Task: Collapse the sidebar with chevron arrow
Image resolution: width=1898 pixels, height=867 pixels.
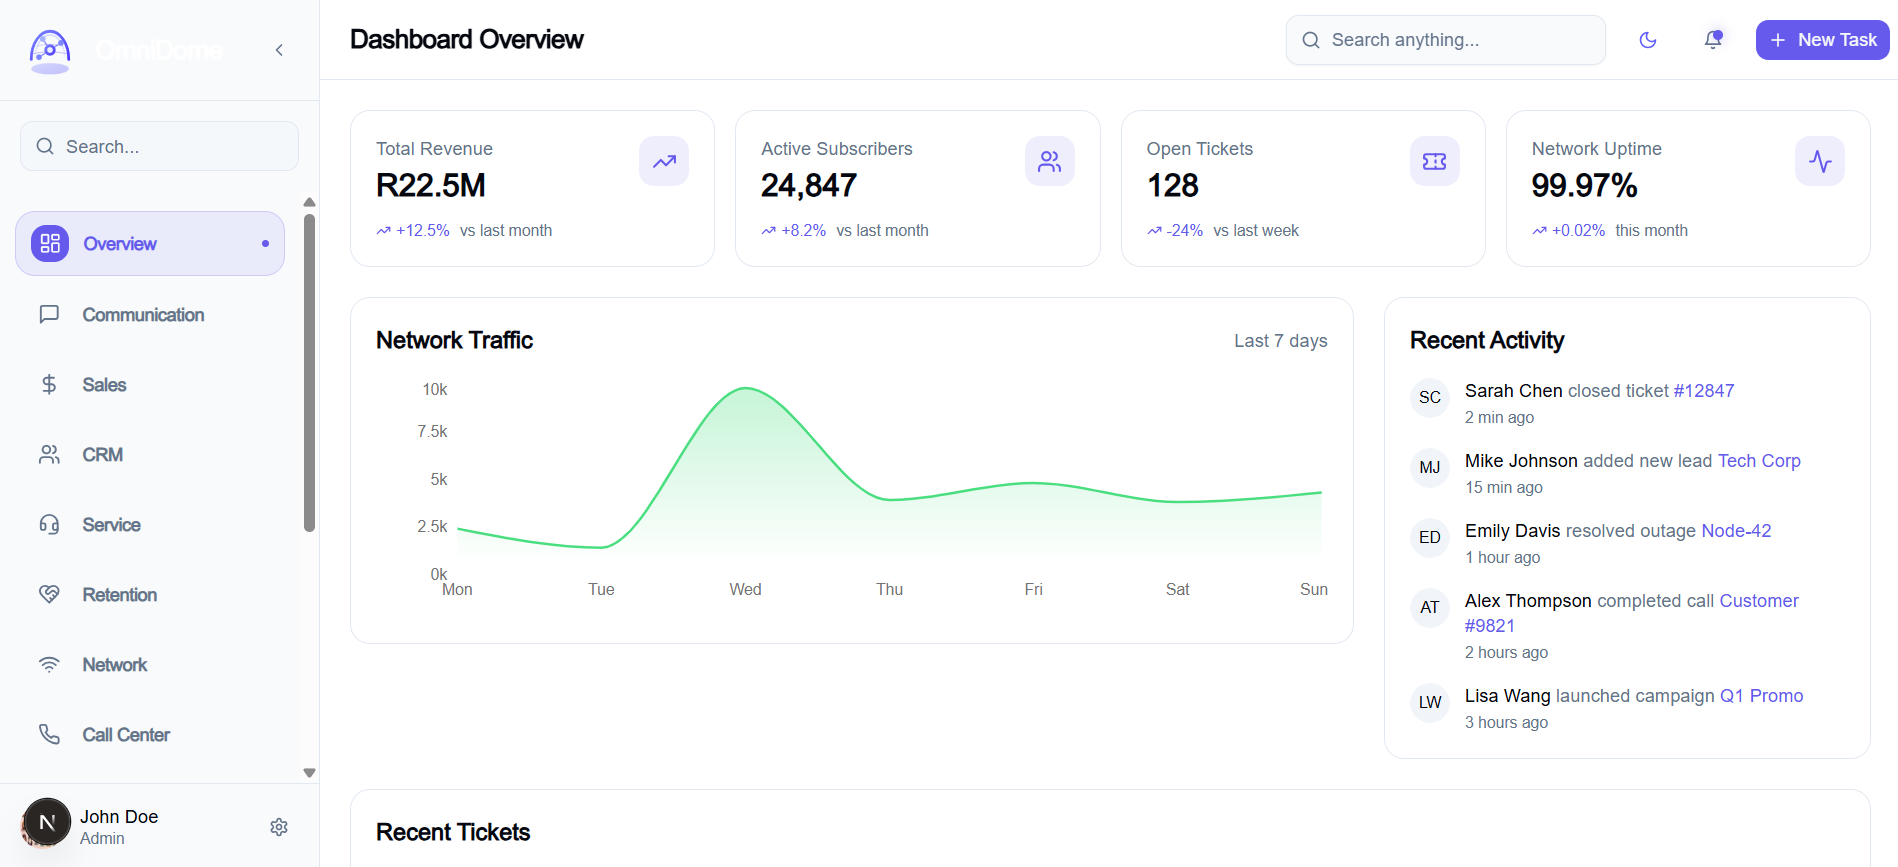Action: coord(279,50)
